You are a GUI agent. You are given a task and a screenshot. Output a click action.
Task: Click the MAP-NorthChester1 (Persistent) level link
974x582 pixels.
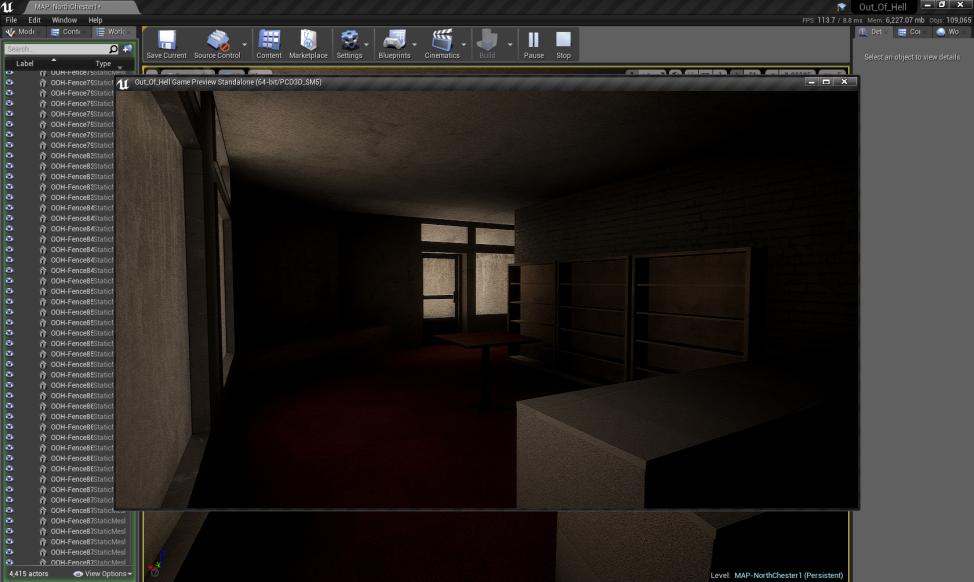click(x=789, y=575)
